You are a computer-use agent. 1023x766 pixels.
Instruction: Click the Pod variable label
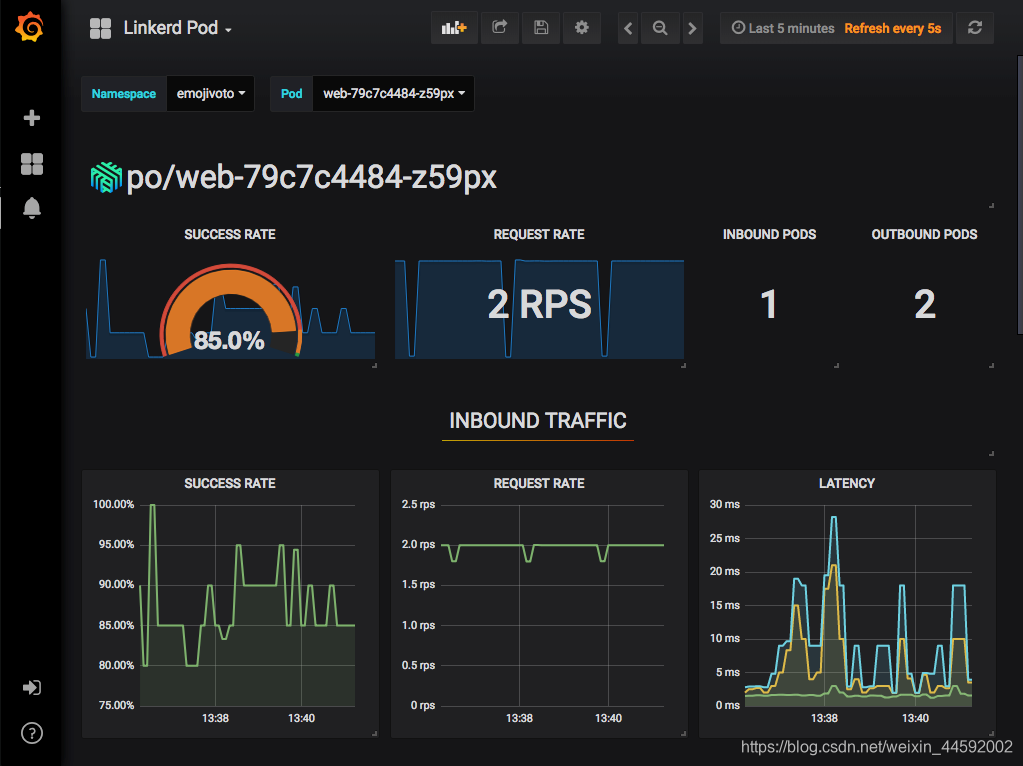(292, 93)
